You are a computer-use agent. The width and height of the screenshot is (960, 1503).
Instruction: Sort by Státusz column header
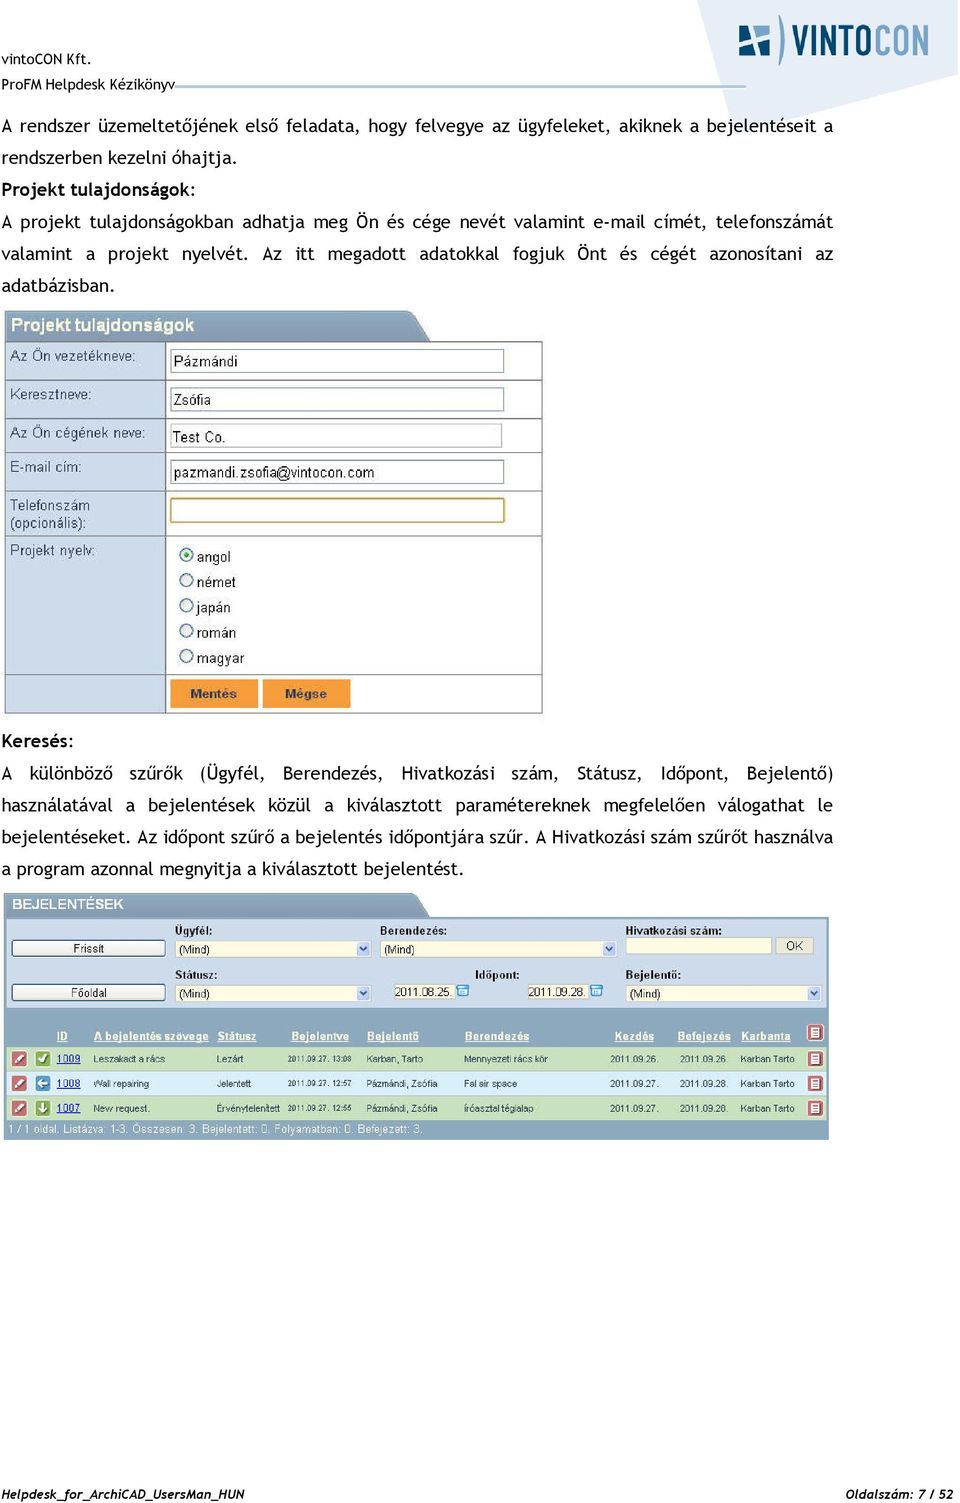[x=237, y=1036]
